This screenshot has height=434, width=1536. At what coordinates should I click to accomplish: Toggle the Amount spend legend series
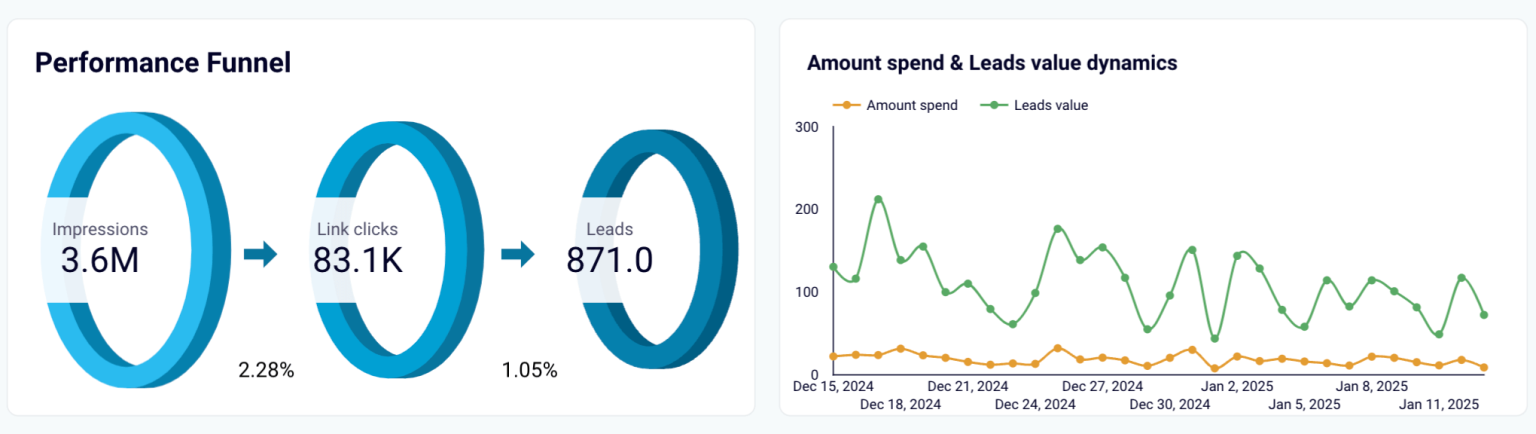pyautogui.click(x=896, y=105)
